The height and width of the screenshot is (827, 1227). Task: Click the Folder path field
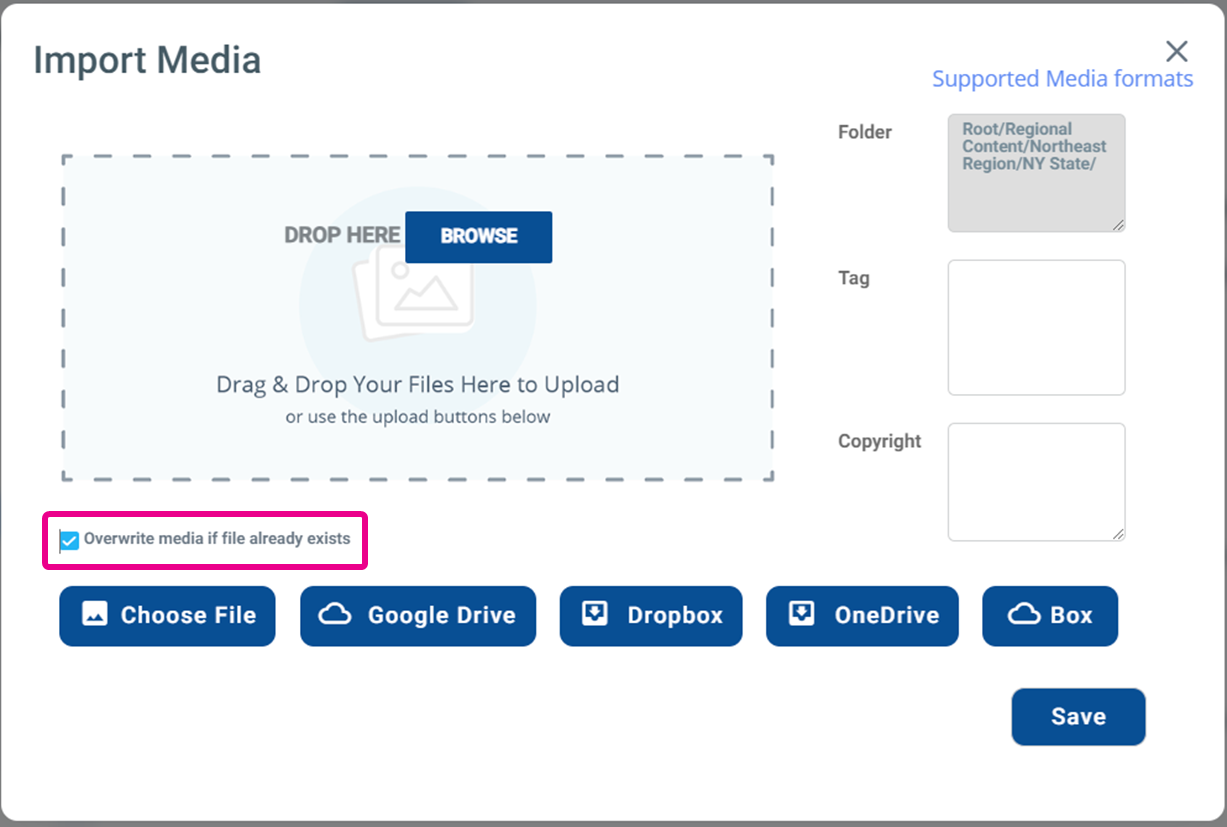click(1037, 173)
